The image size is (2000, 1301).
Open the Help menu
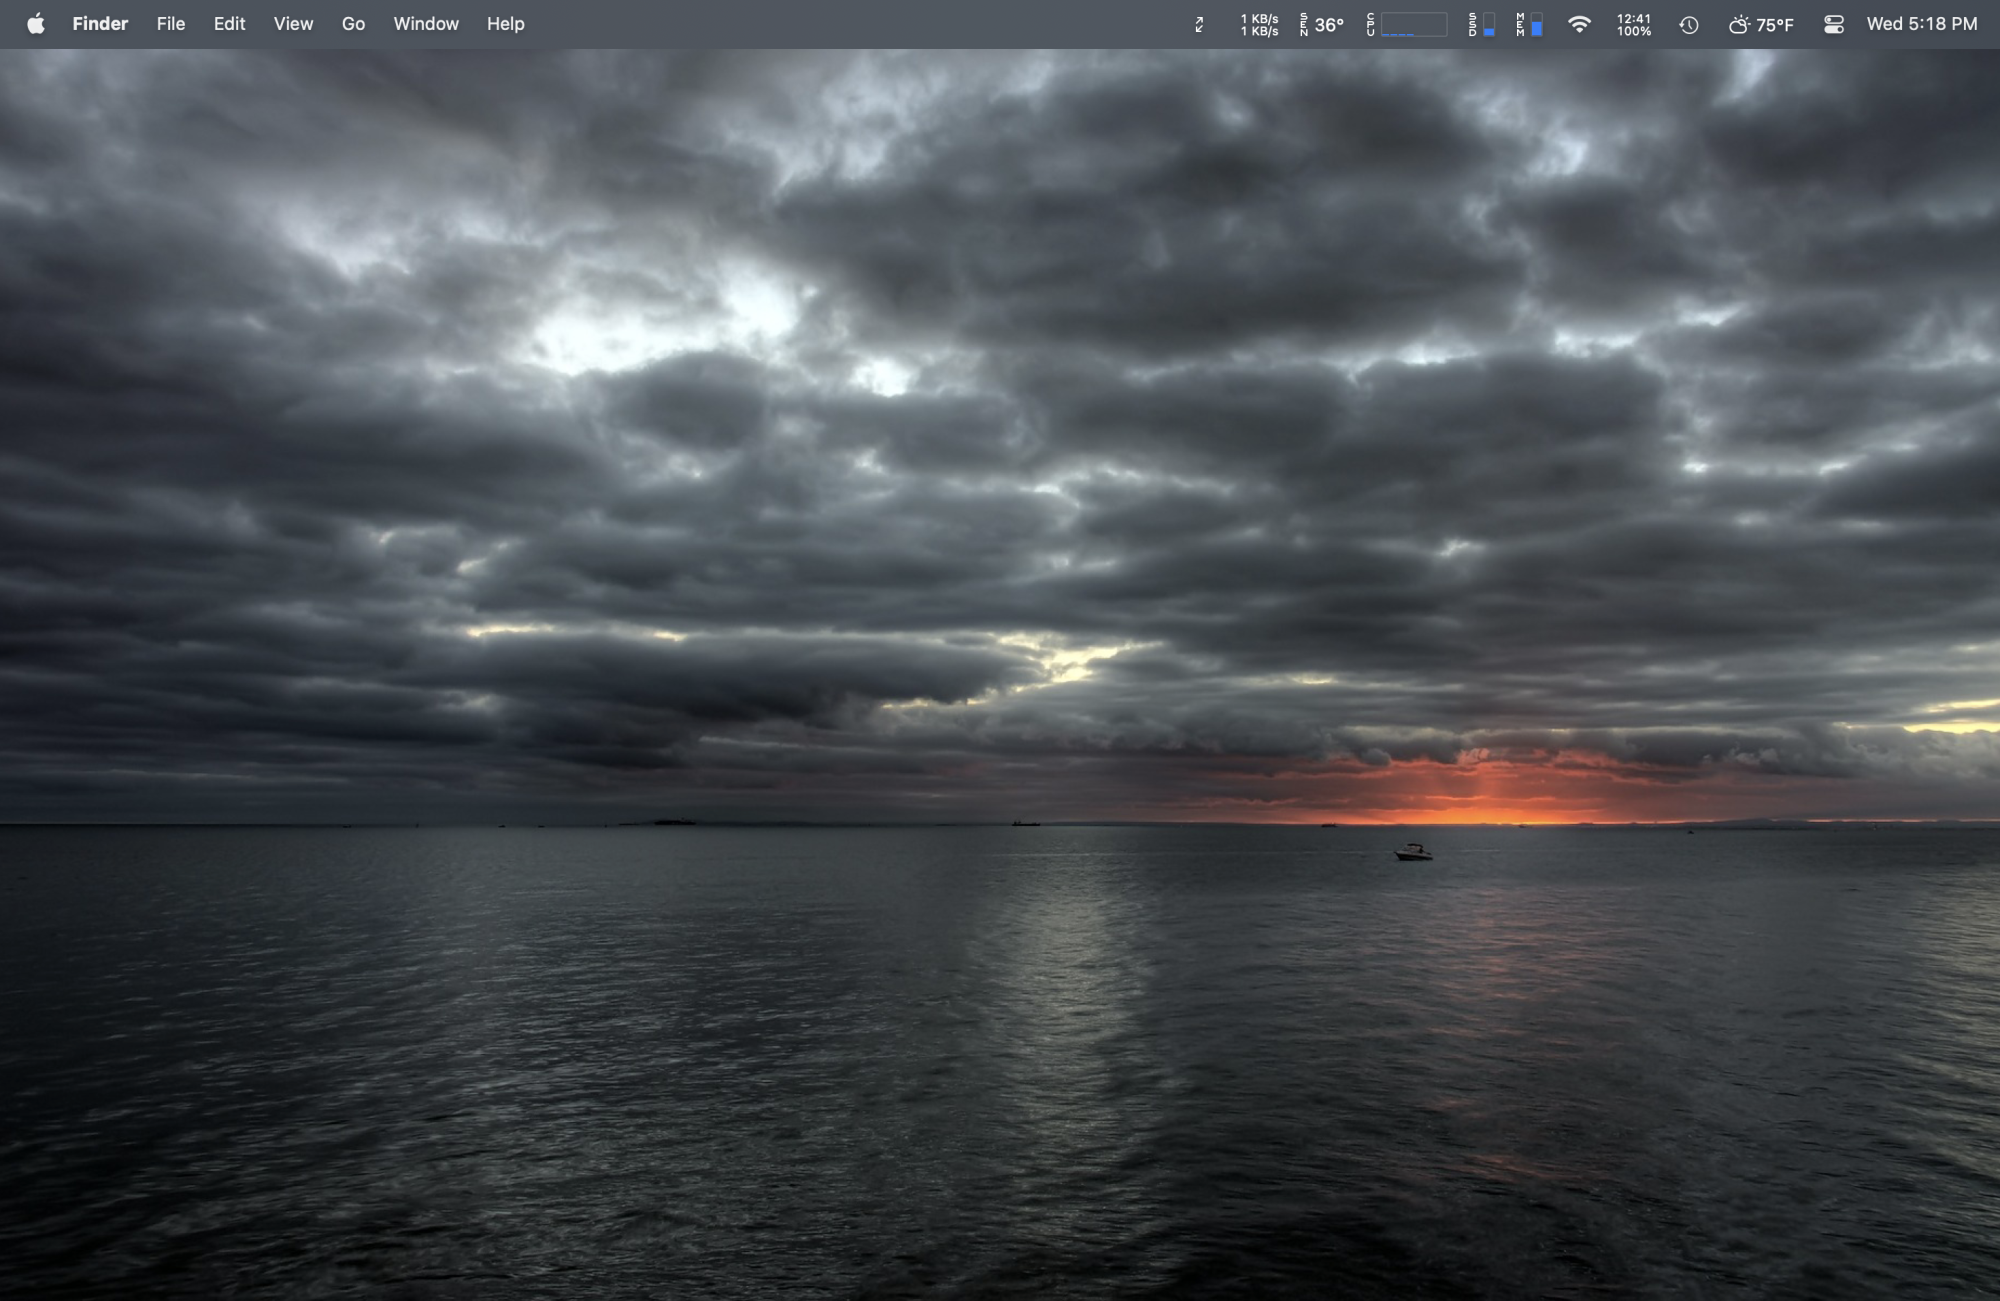pos(505,24)
